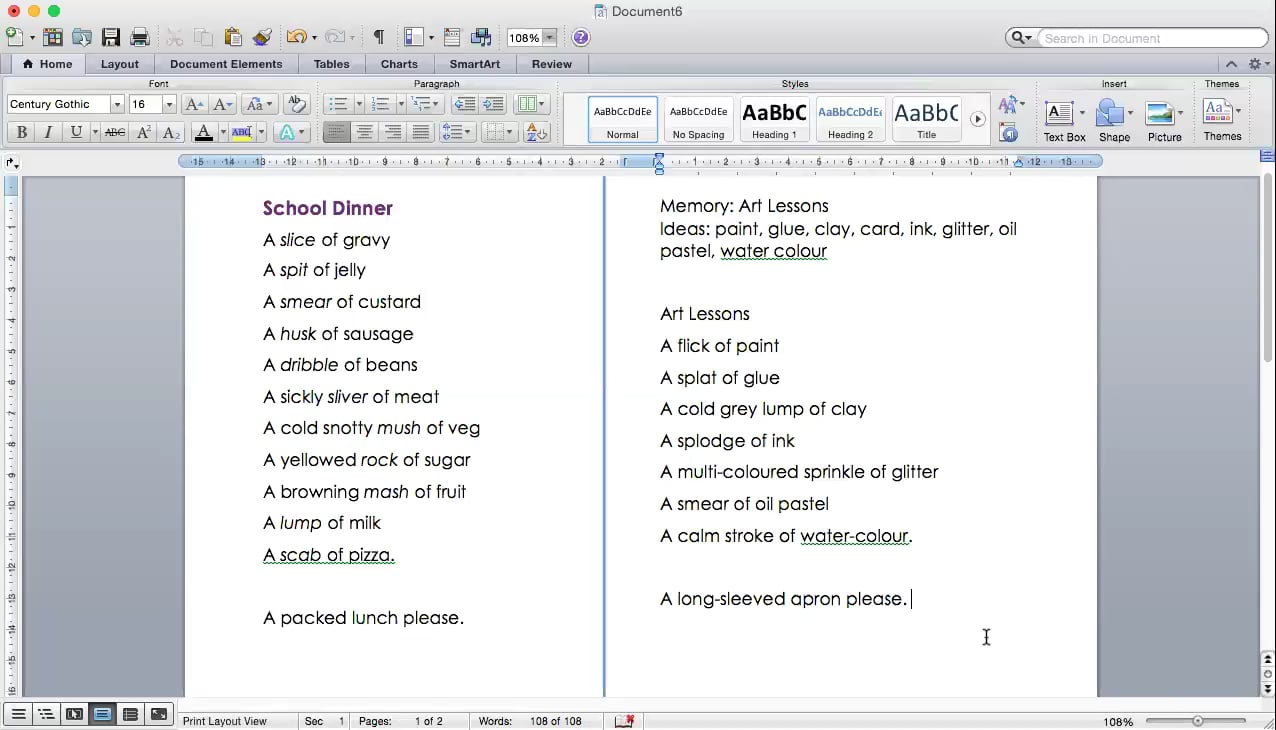Screen dimensions: 1276x730
Task: Open the SmartArt tab
Action: 475,64
